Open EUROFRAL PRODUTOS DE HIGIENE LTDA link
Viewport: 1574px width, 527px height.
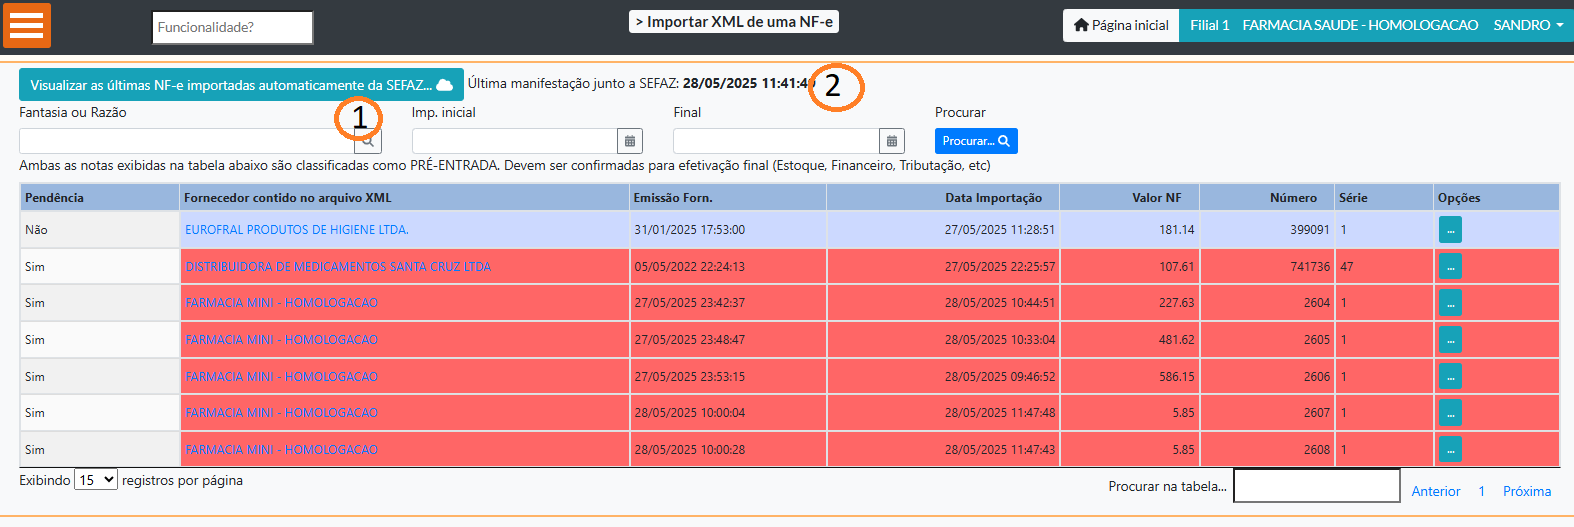coord(296,230)
